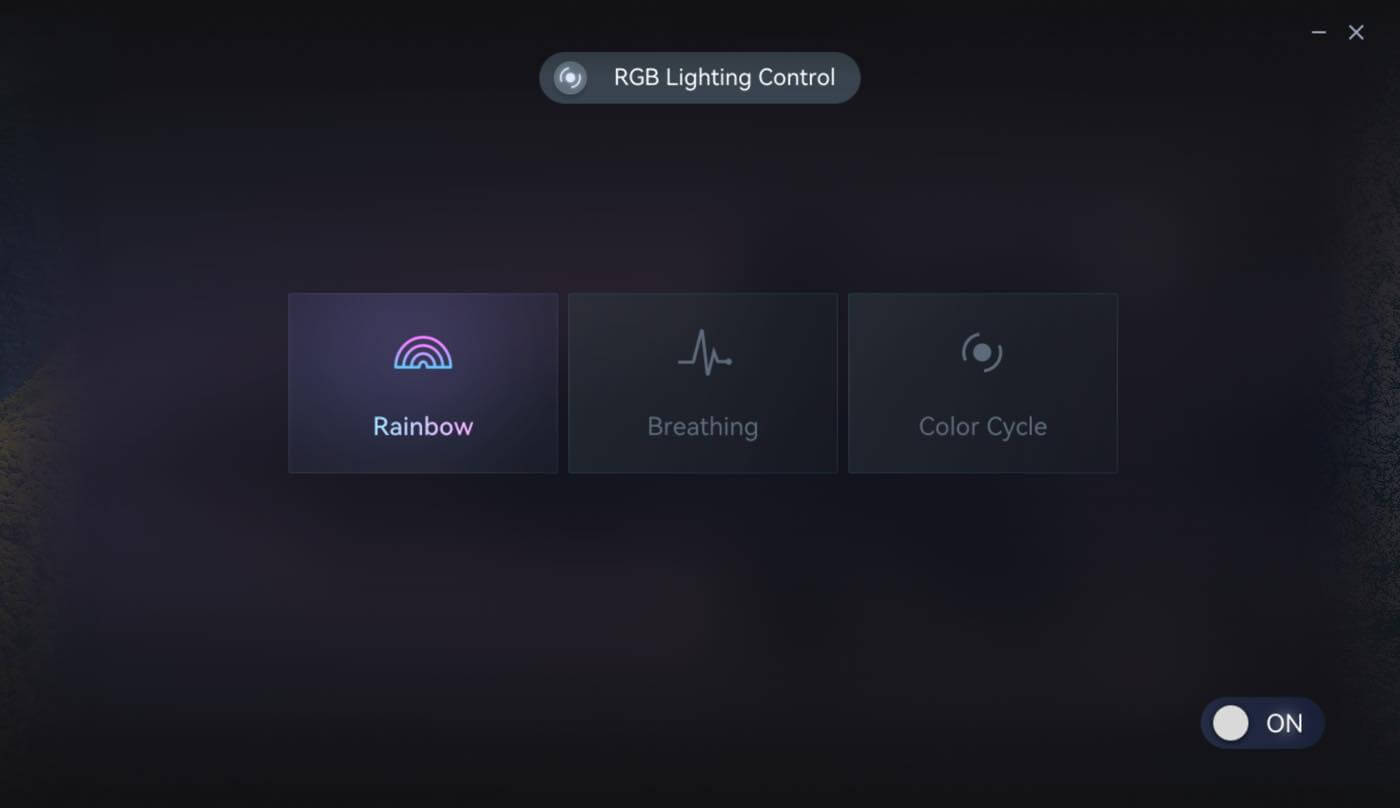Switch to the Breathing lighting mode card
This screenshot has width=1400, height=808.
coord(703,383)
